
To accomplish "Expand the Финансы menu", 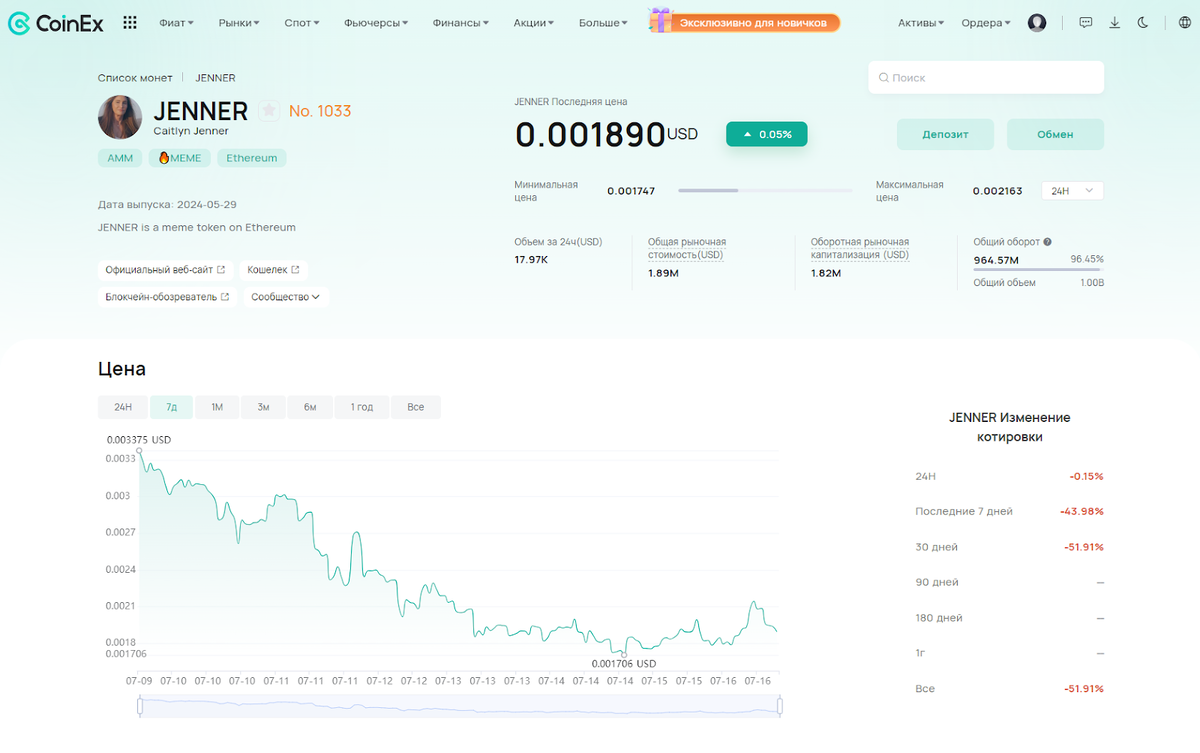I will tap(461, 22).
